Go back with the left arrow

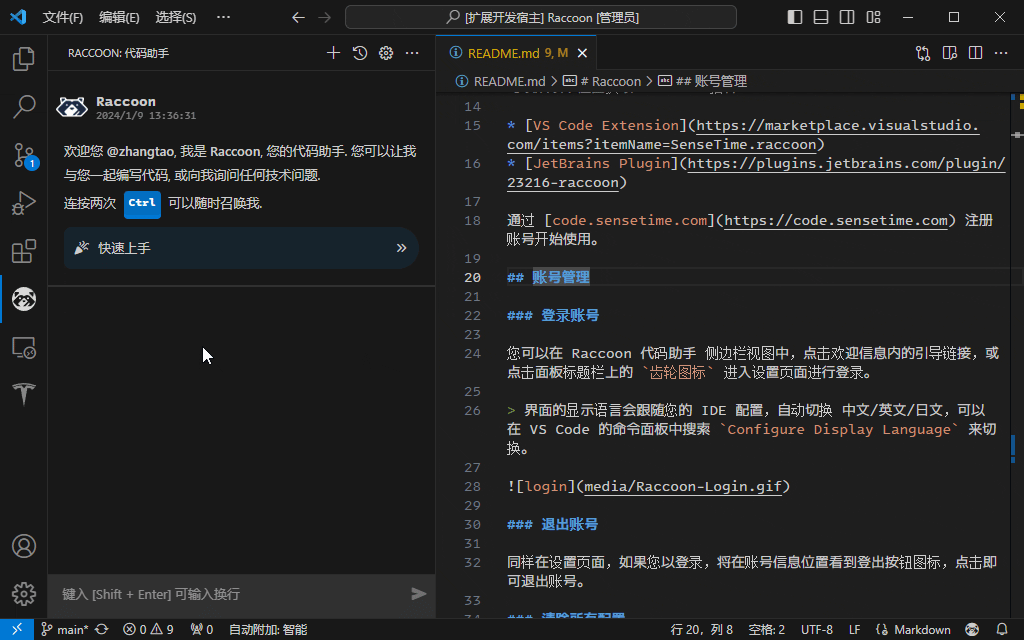coord(298,17)
